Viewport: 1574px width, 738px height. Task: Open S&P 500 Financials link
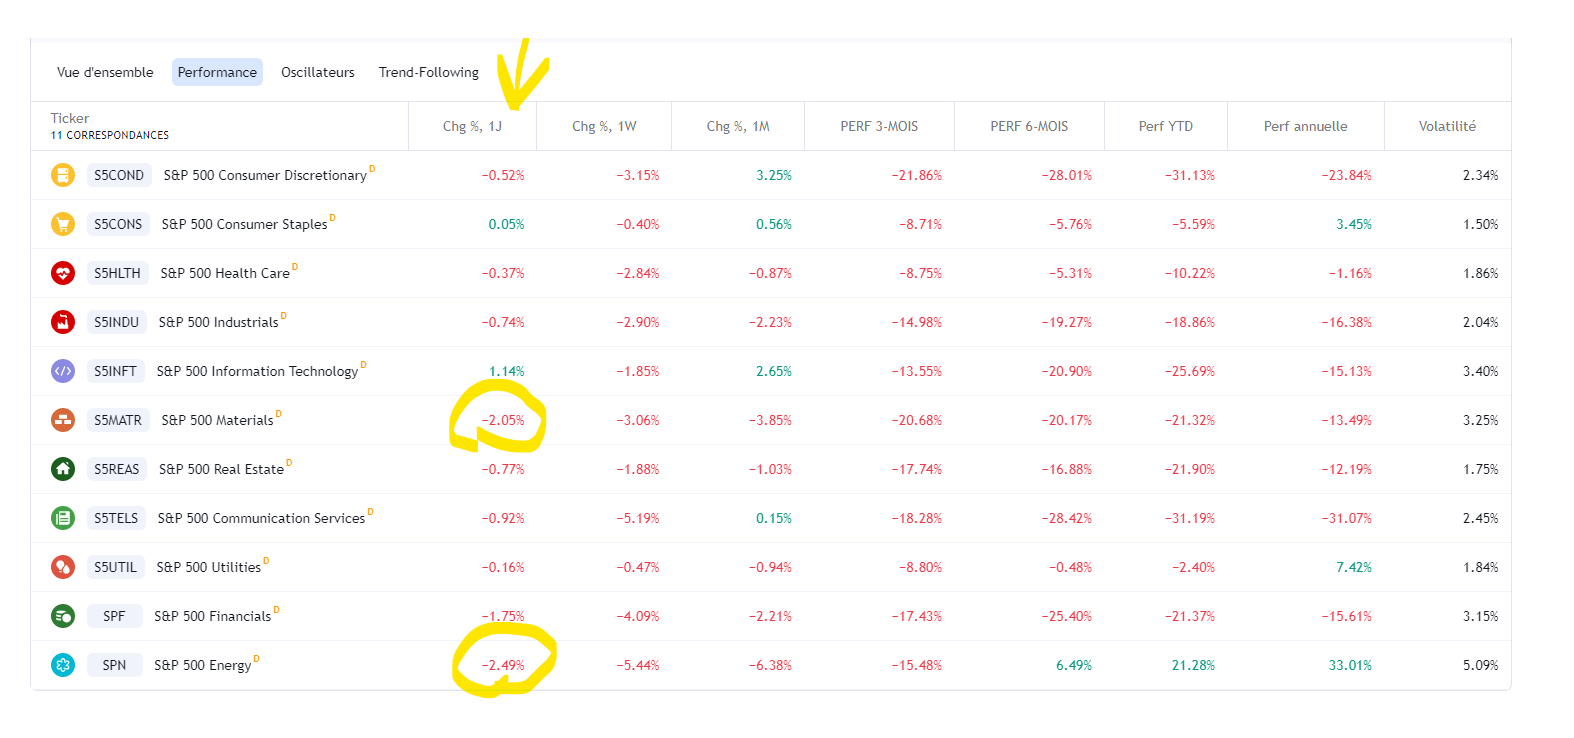point(212,616)
